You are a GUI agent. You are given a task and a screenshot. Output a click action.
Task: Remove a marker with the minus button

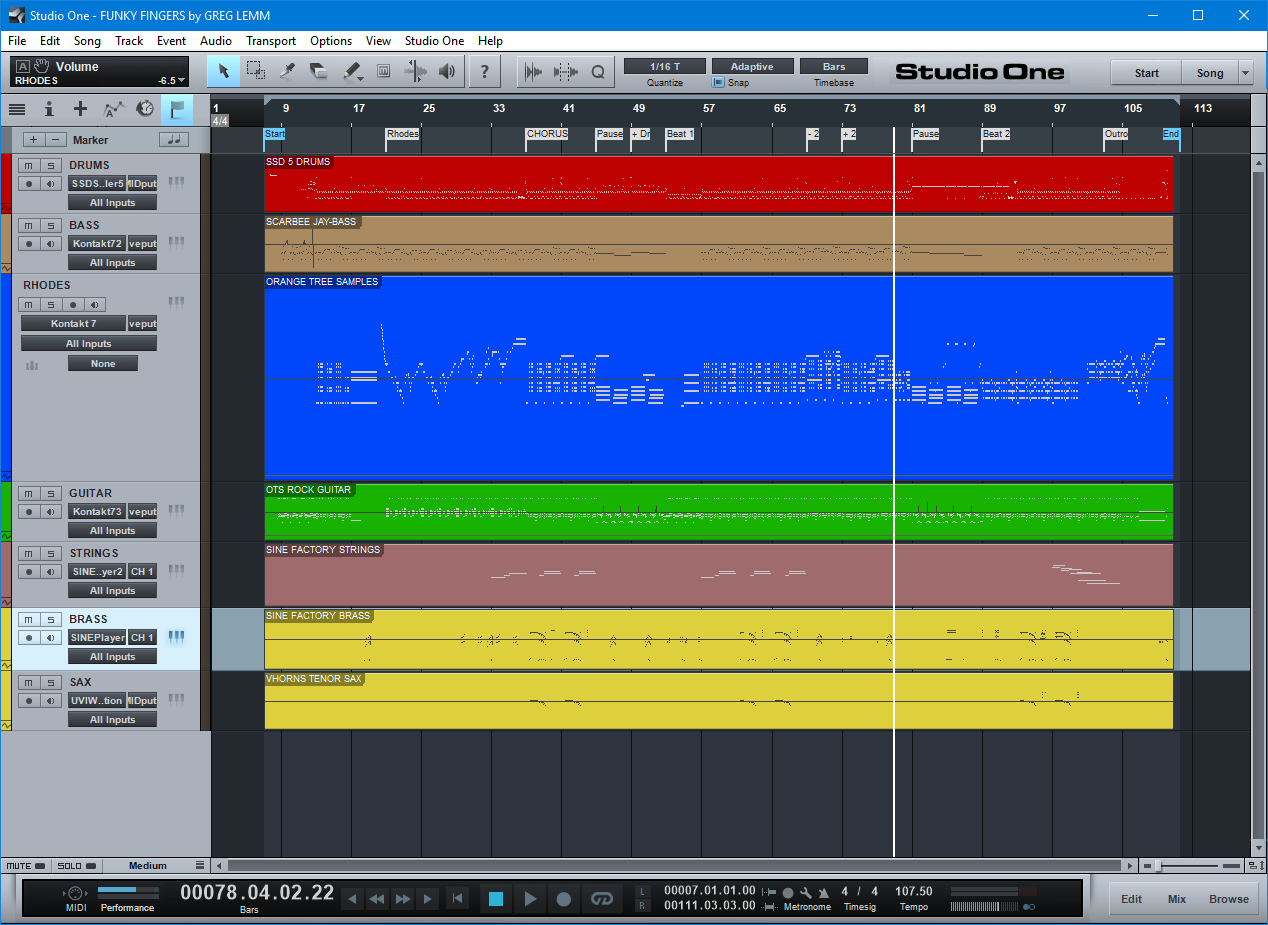click(x=57, y=140)
